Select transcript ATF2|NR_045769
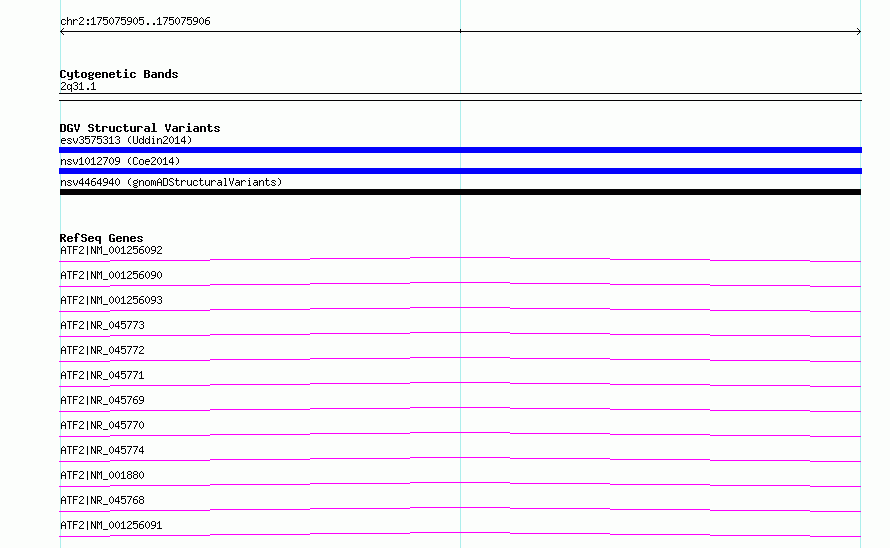 (102, 400)
